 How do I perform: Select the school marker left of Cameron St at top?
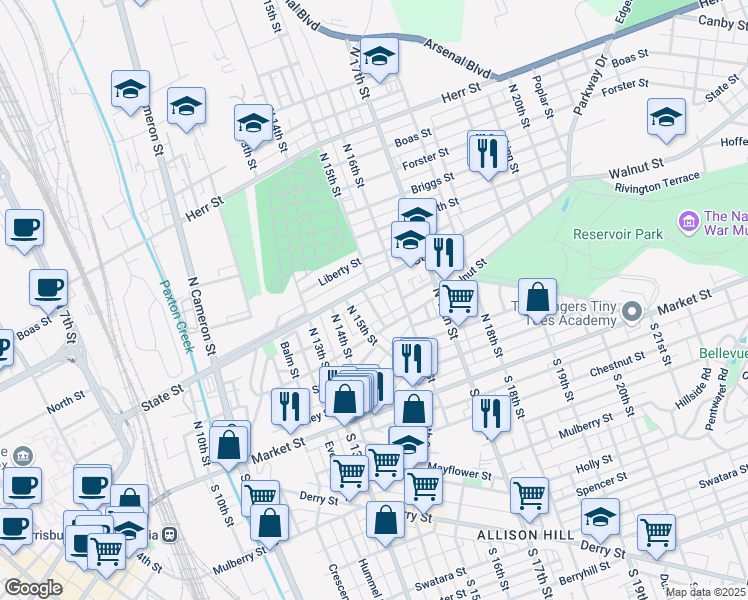pos(130,92)
